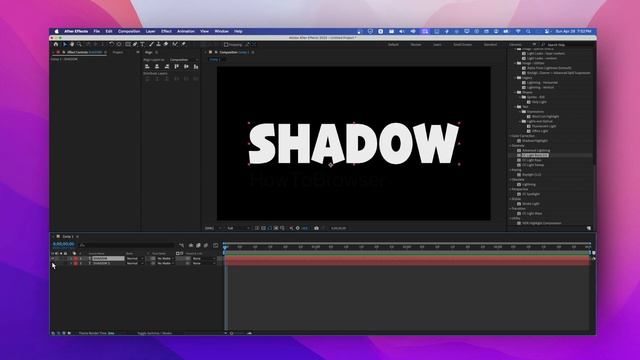Image resolution: width=640 pixels, height=360 pixels.
Task: Switch to the Review workspace
Action: (x=416, y=44)
